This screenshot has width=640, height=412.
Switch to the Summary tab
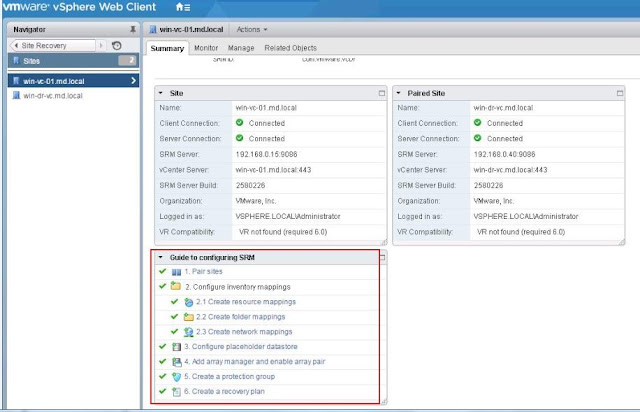pos(167,48)
